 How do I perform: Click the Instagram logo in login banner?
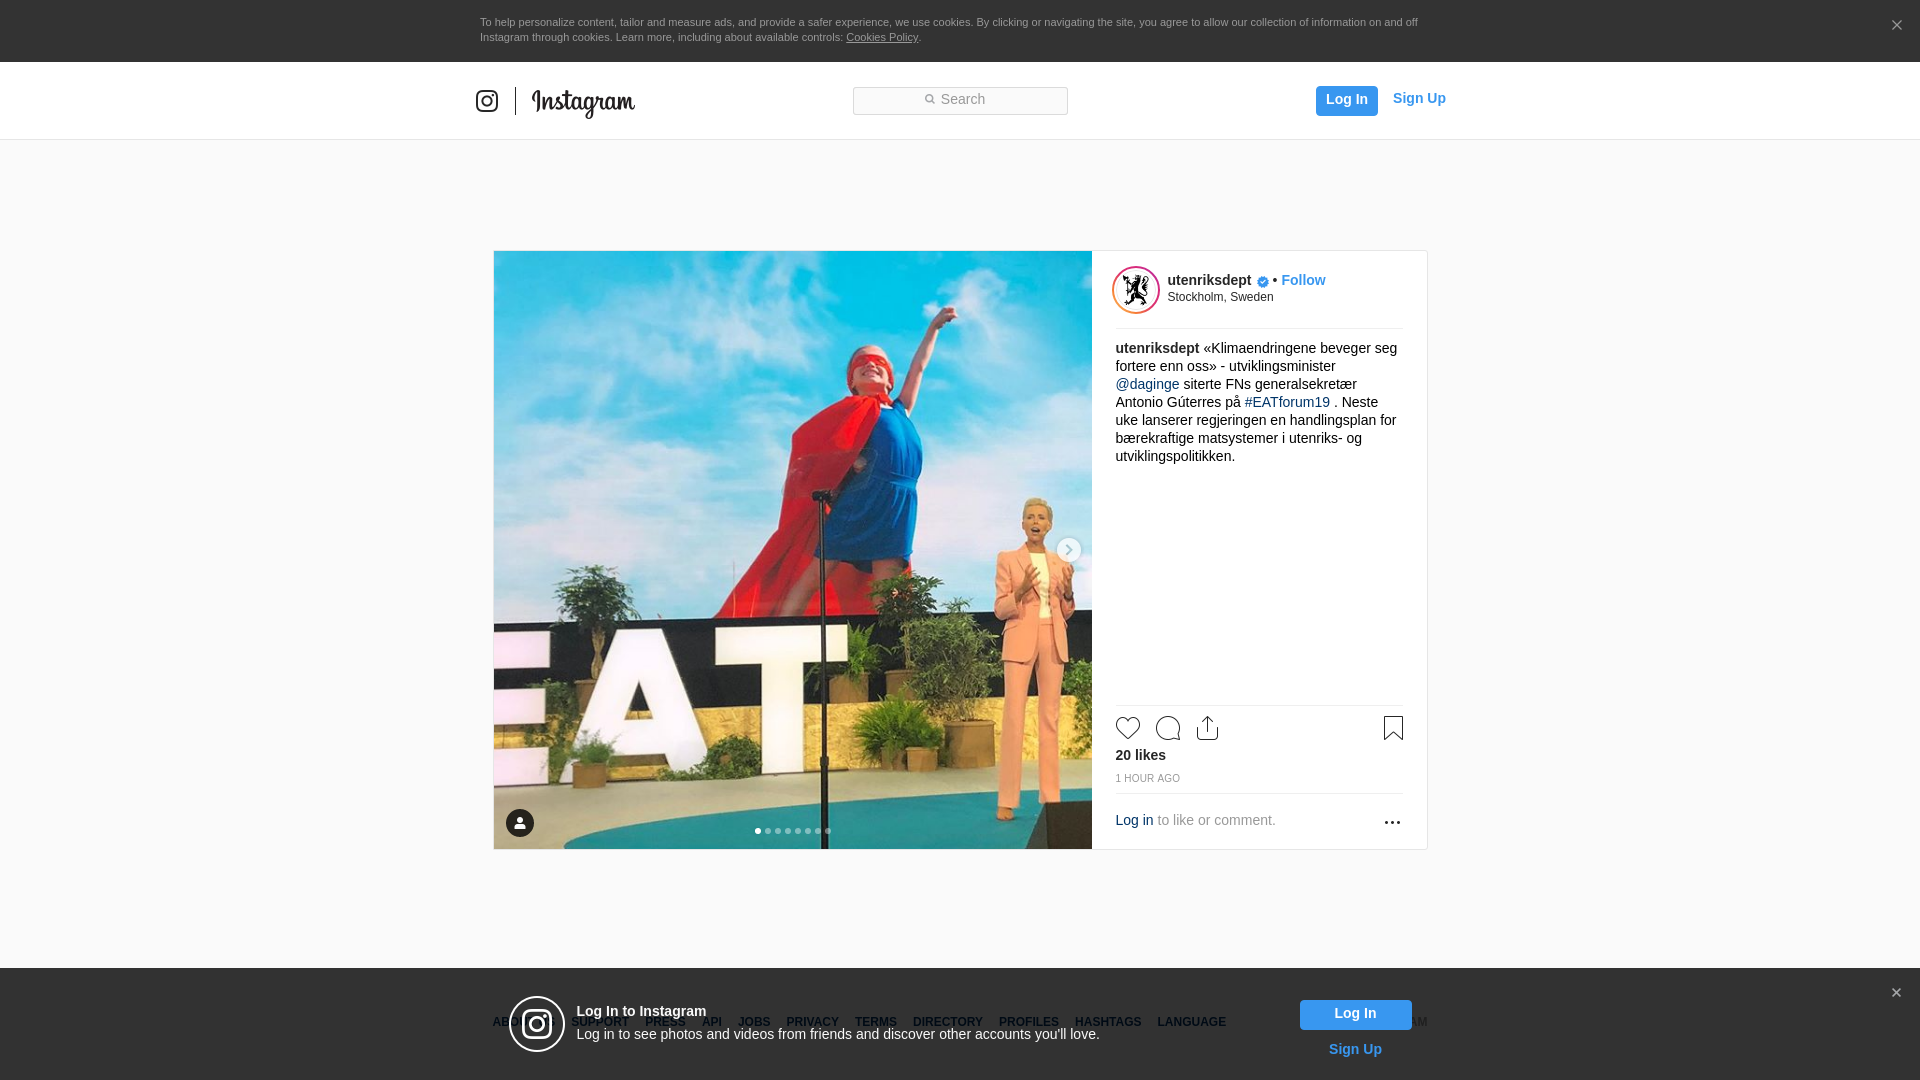tap(537, 1024)
